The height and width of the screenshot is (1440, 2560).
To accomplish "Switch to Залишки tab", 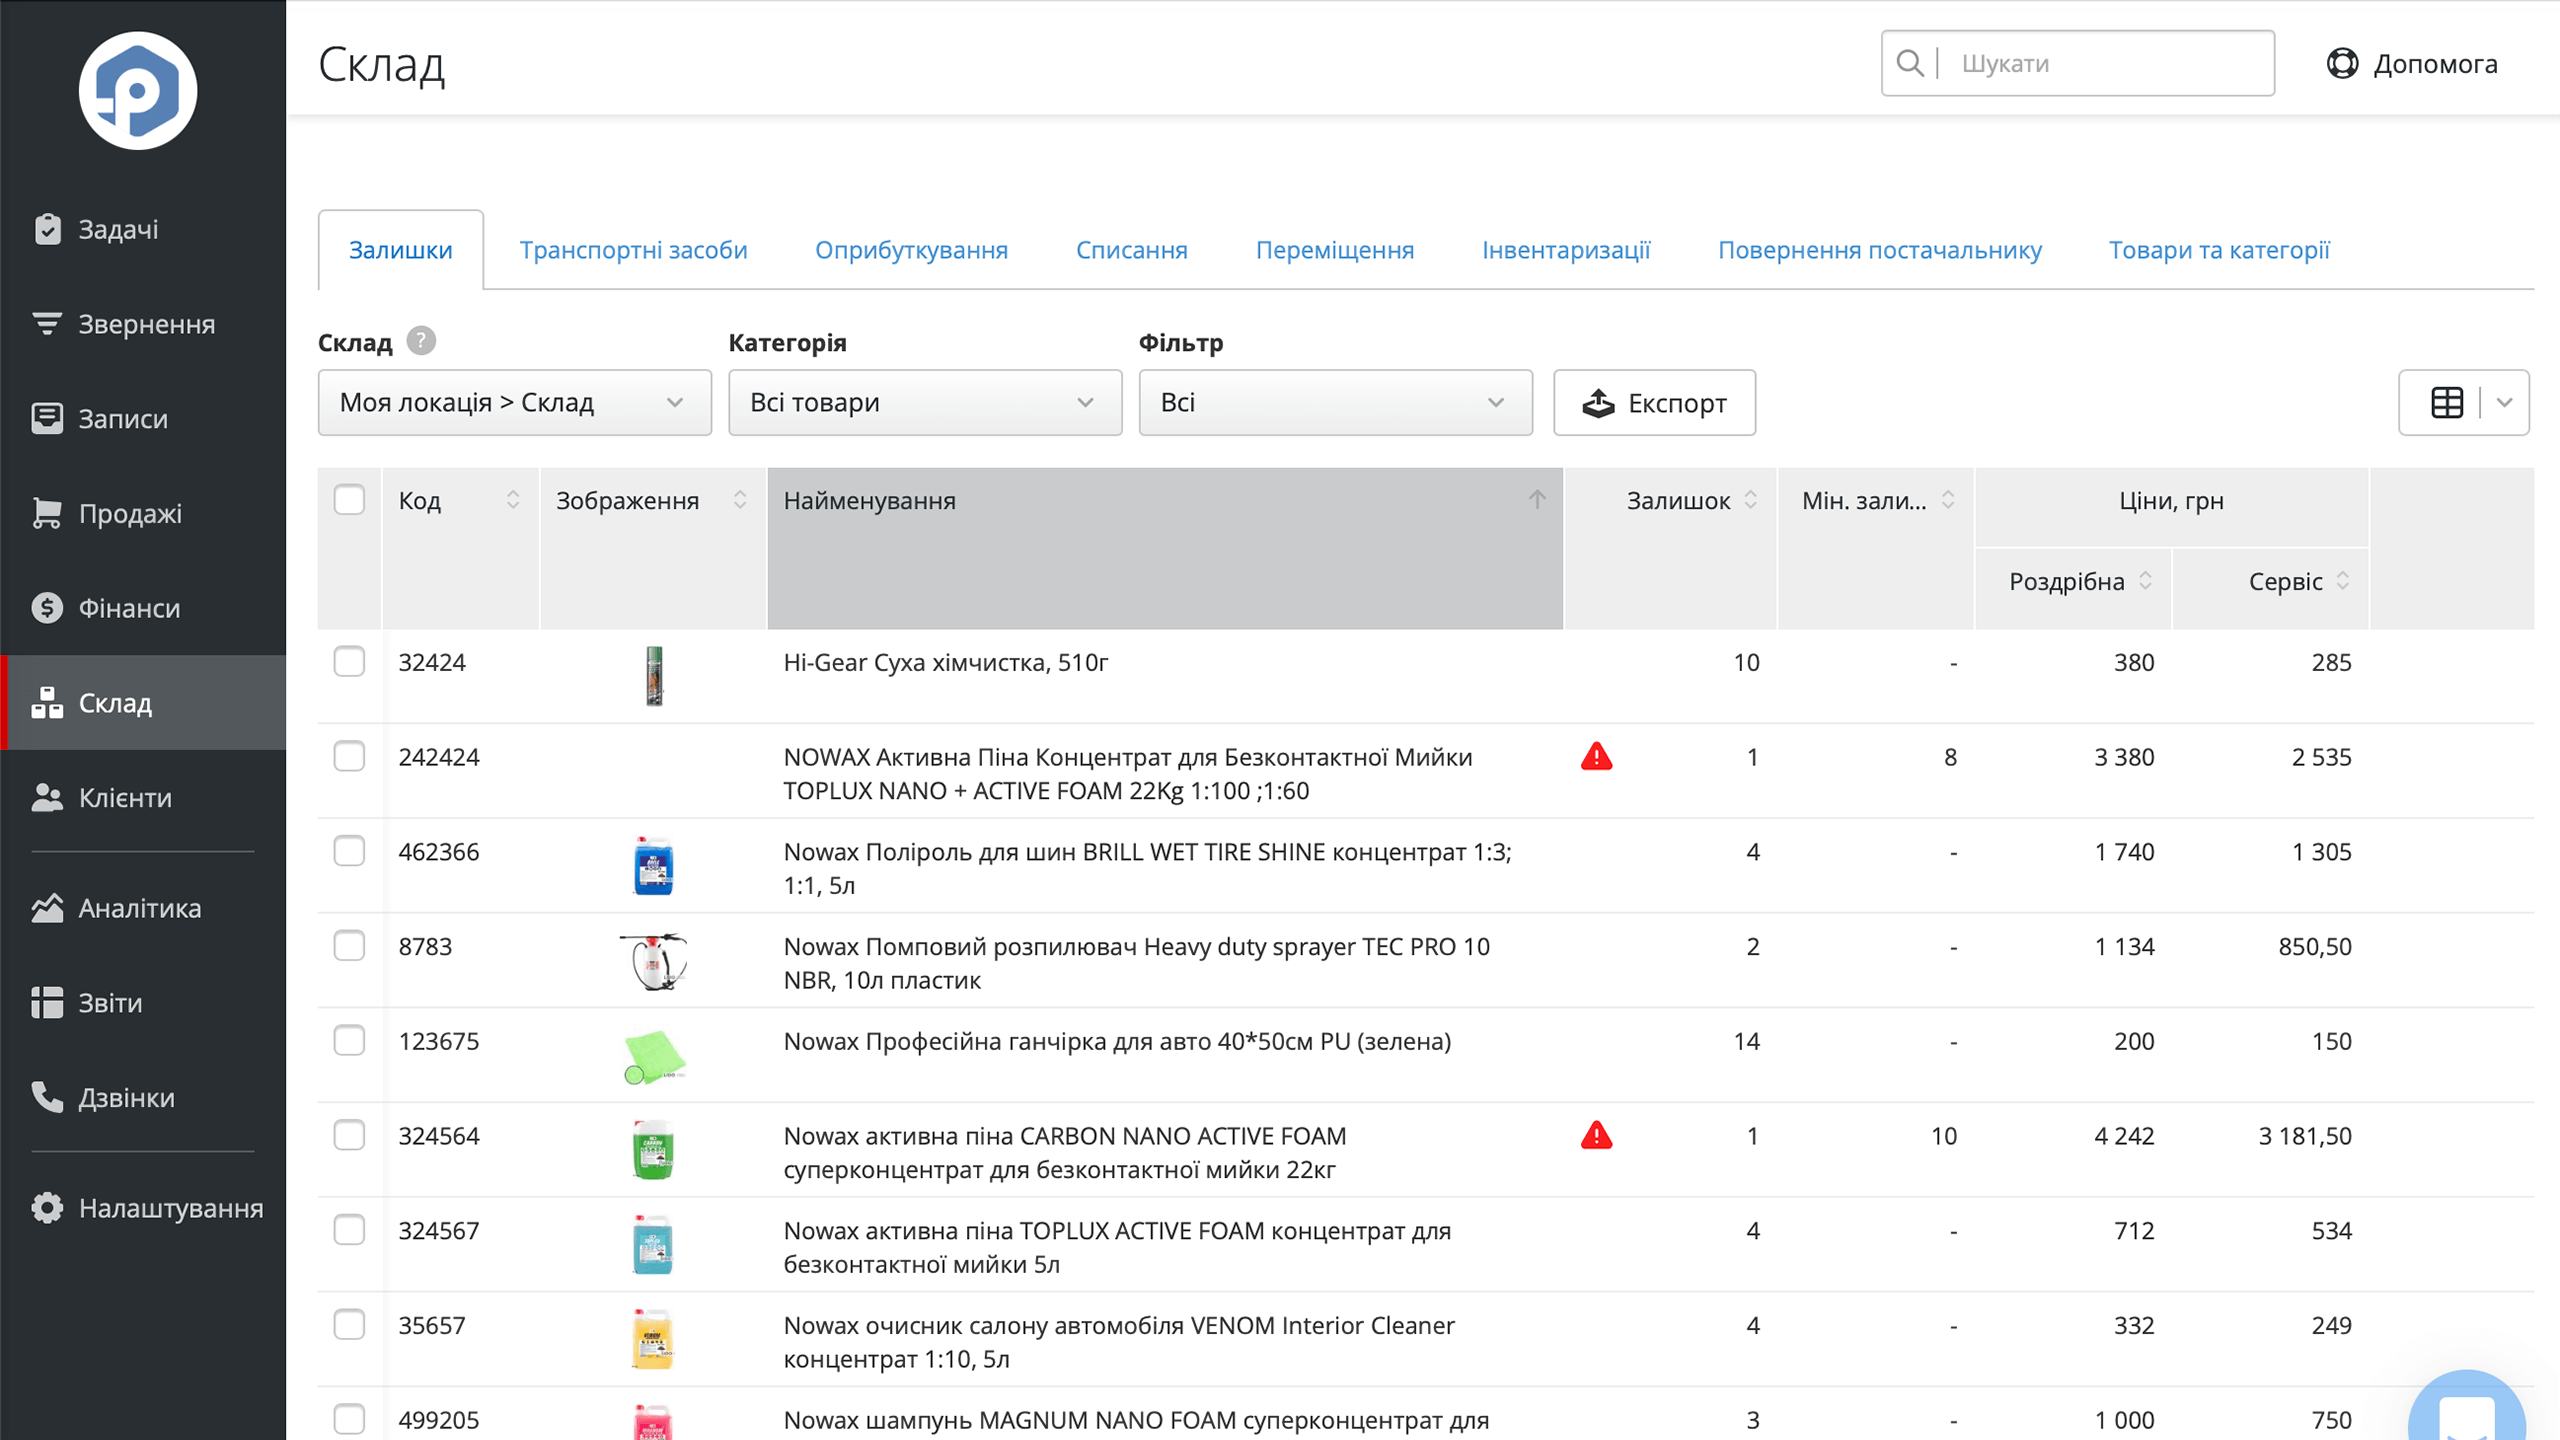I will pyautogui.click(x=401, y=250).
